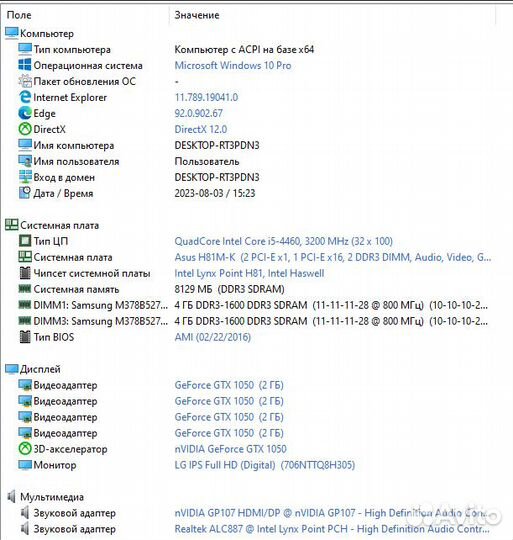Click the speaker icon of nVIDIA GP107 row

click(x=25, y=513)
